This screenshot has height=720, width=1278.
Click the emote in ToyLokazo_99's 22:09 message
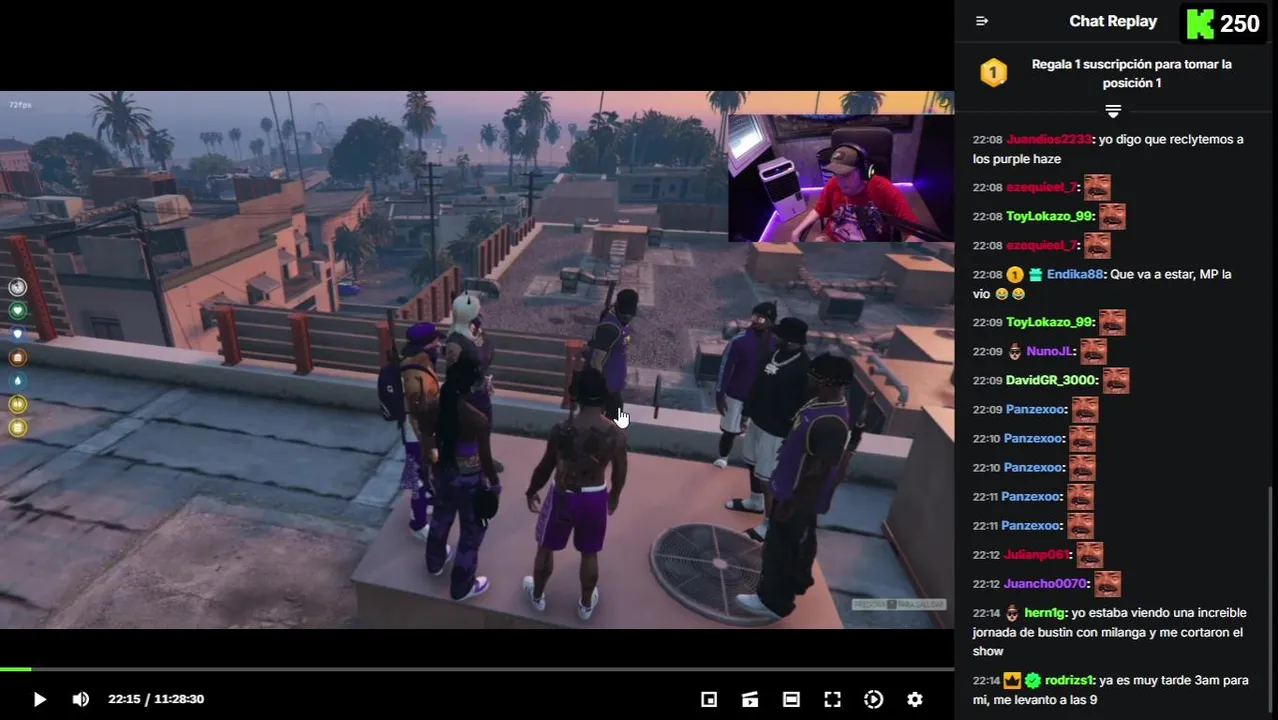point(1112,322)
